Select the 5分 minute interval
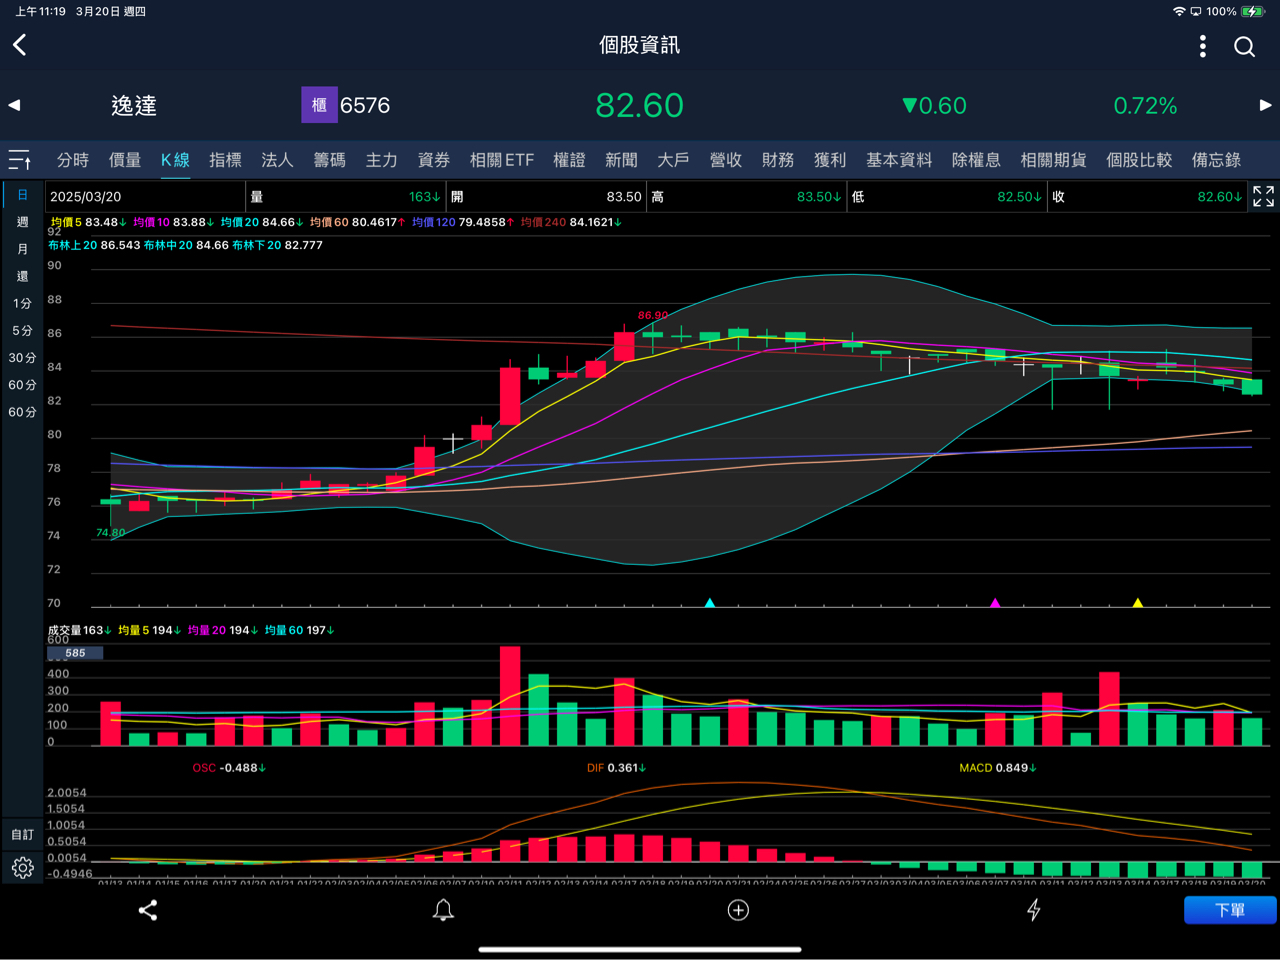The image size is (1280, 960). (22, 330)
